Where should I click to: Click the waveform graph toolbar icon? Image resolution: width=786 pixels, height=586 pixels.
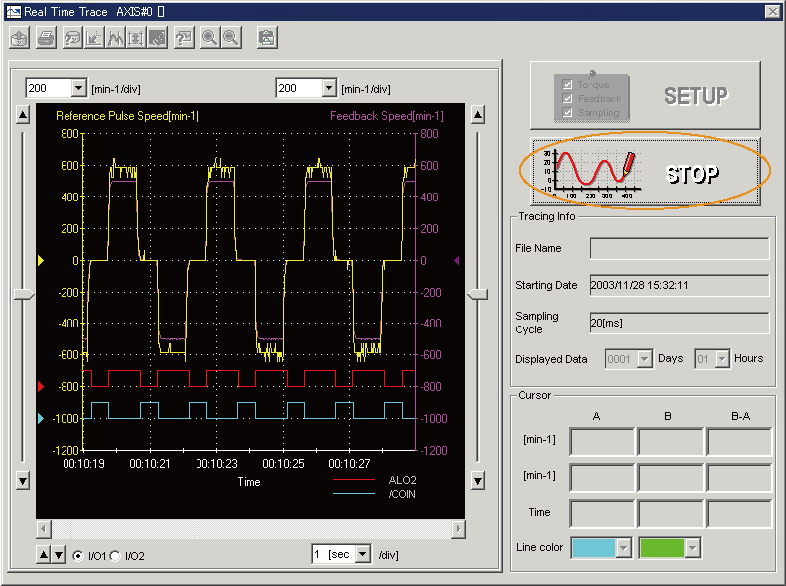[116, 38]
